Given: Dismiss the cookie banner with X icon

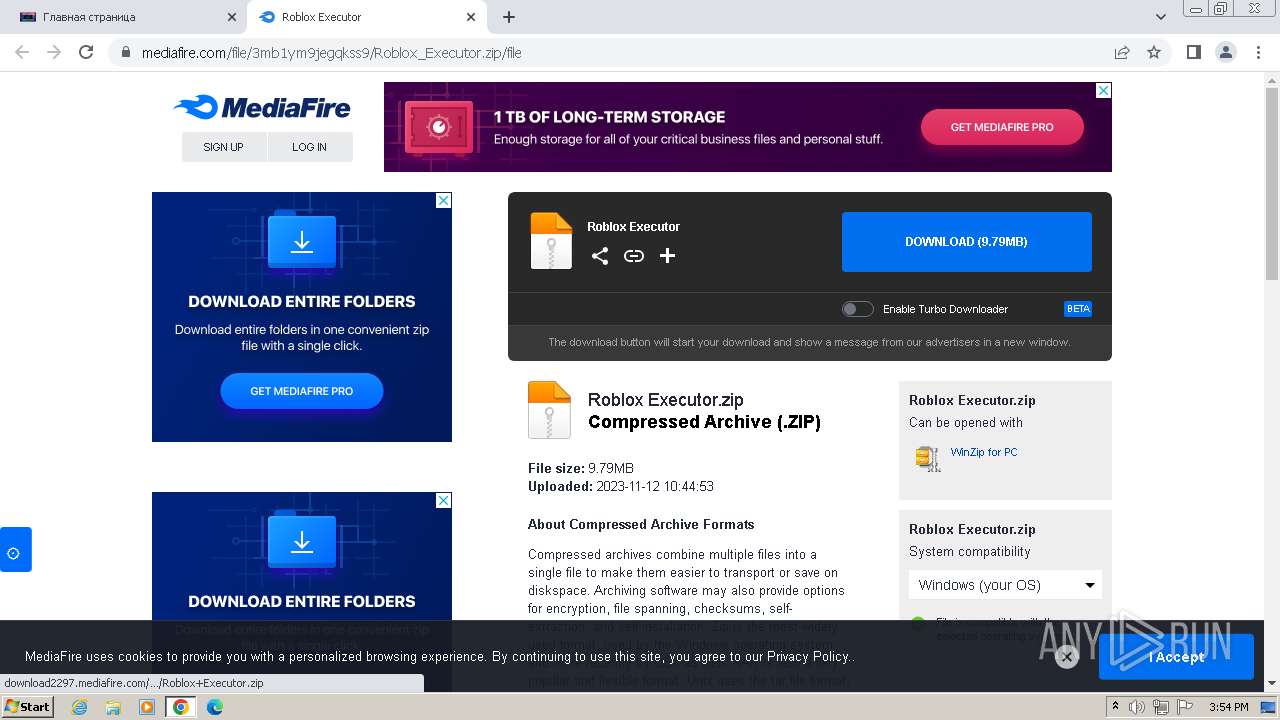Looking at the screenshot, I should [1066, 657].
